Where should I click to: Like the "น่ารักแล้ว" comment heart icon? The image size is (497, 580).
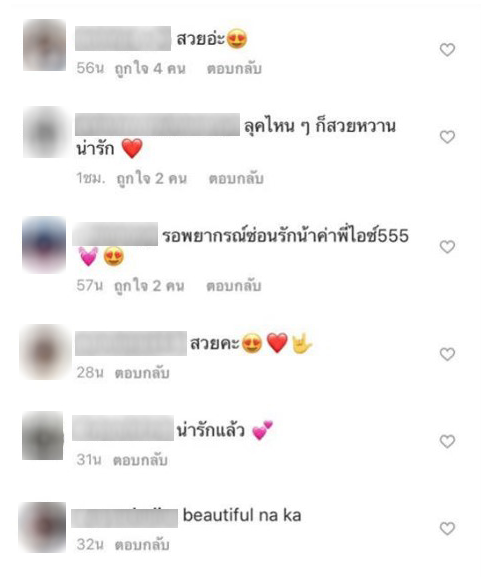coord(447,441)
